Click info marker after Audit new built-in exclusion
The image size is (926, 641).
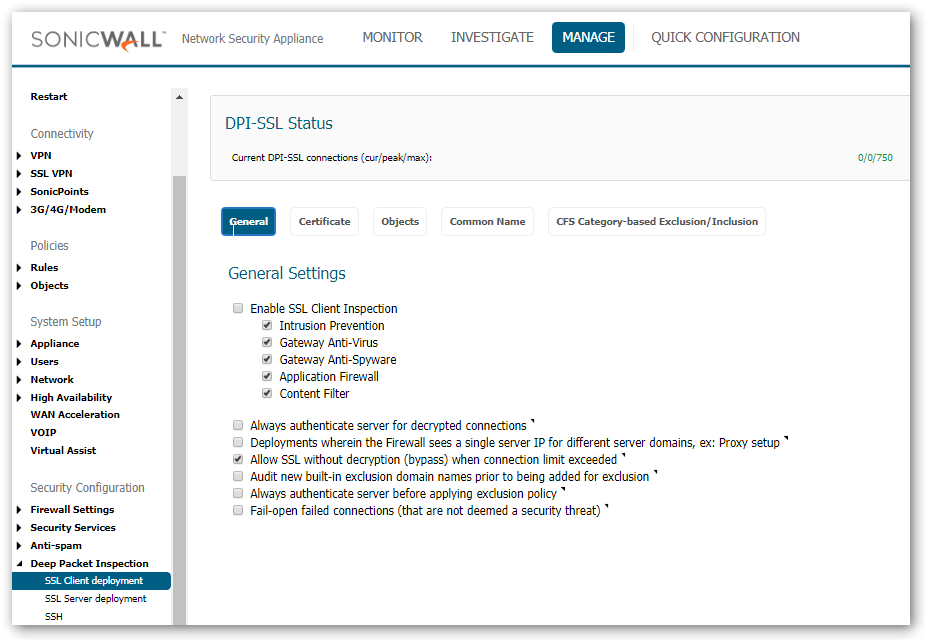[x=655, y=473]
